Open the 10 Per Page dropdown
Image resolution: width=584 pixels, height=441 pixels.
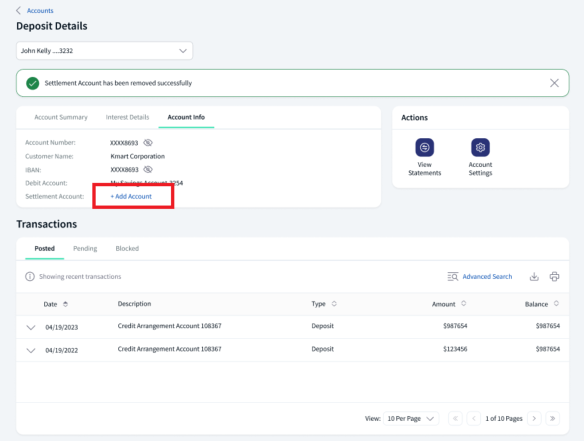click(x=411, y=418)
